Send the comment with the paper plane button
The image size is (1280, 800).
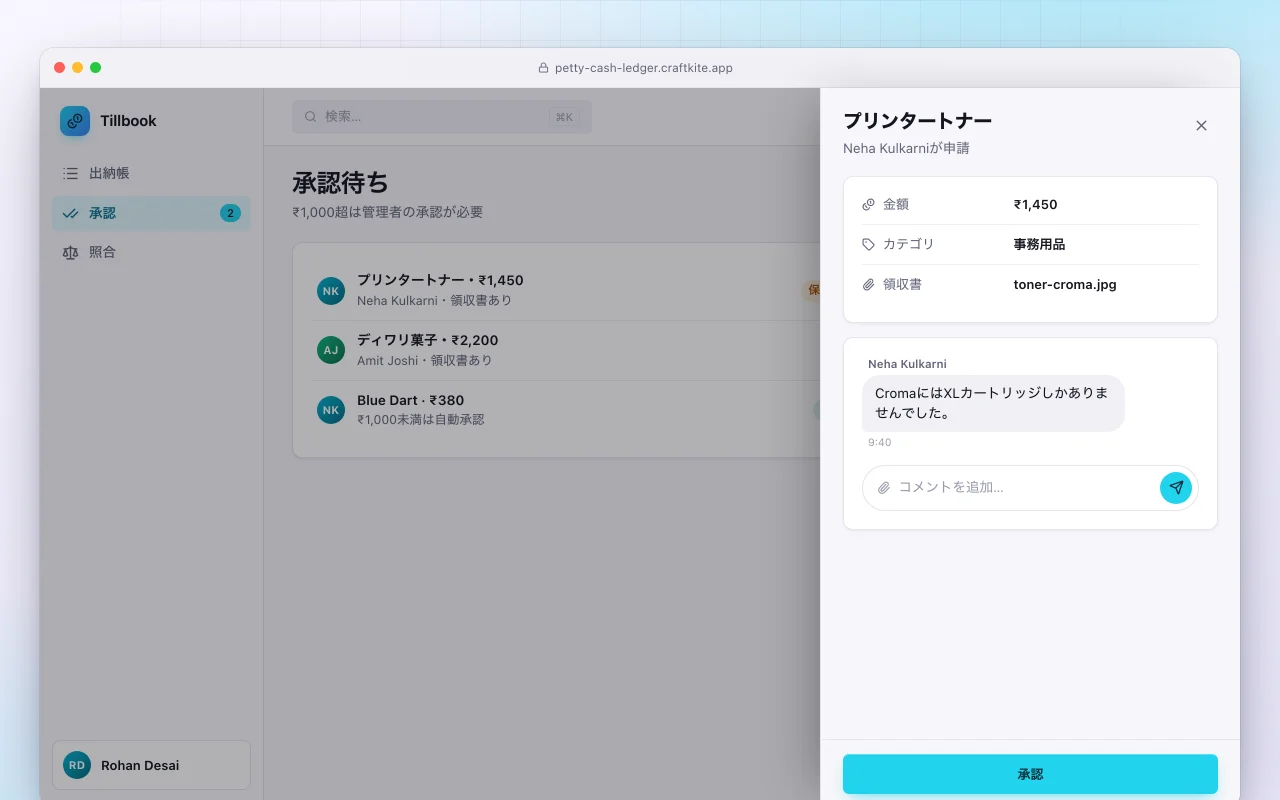coord(1176,488)
